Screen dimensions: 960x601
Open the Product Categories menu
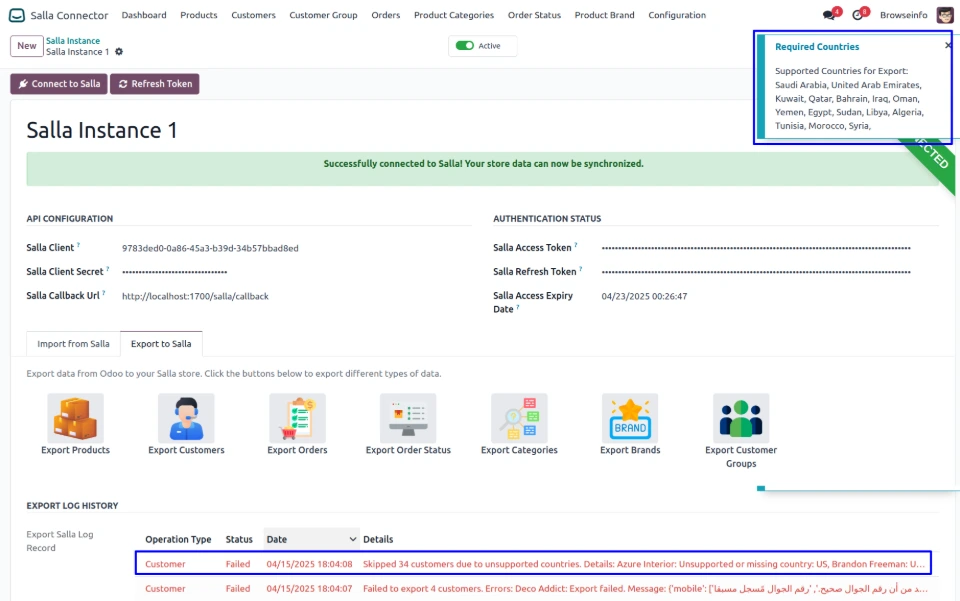tap(453, 15)
